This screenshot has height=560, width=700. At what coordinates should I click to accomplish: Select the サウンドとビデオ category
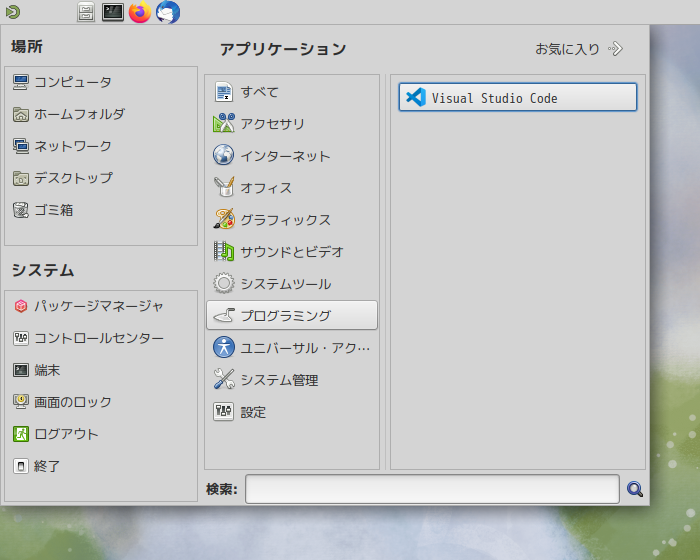(292, 252)
